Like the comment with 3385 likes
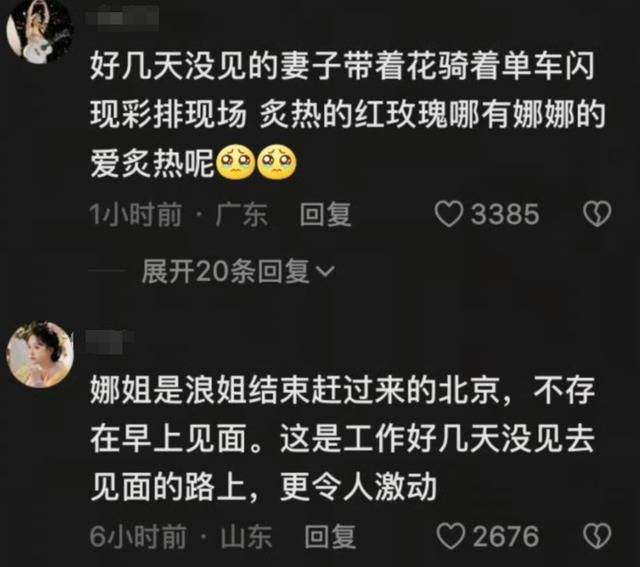Screen dimensions: 640x567 [449, 214]
